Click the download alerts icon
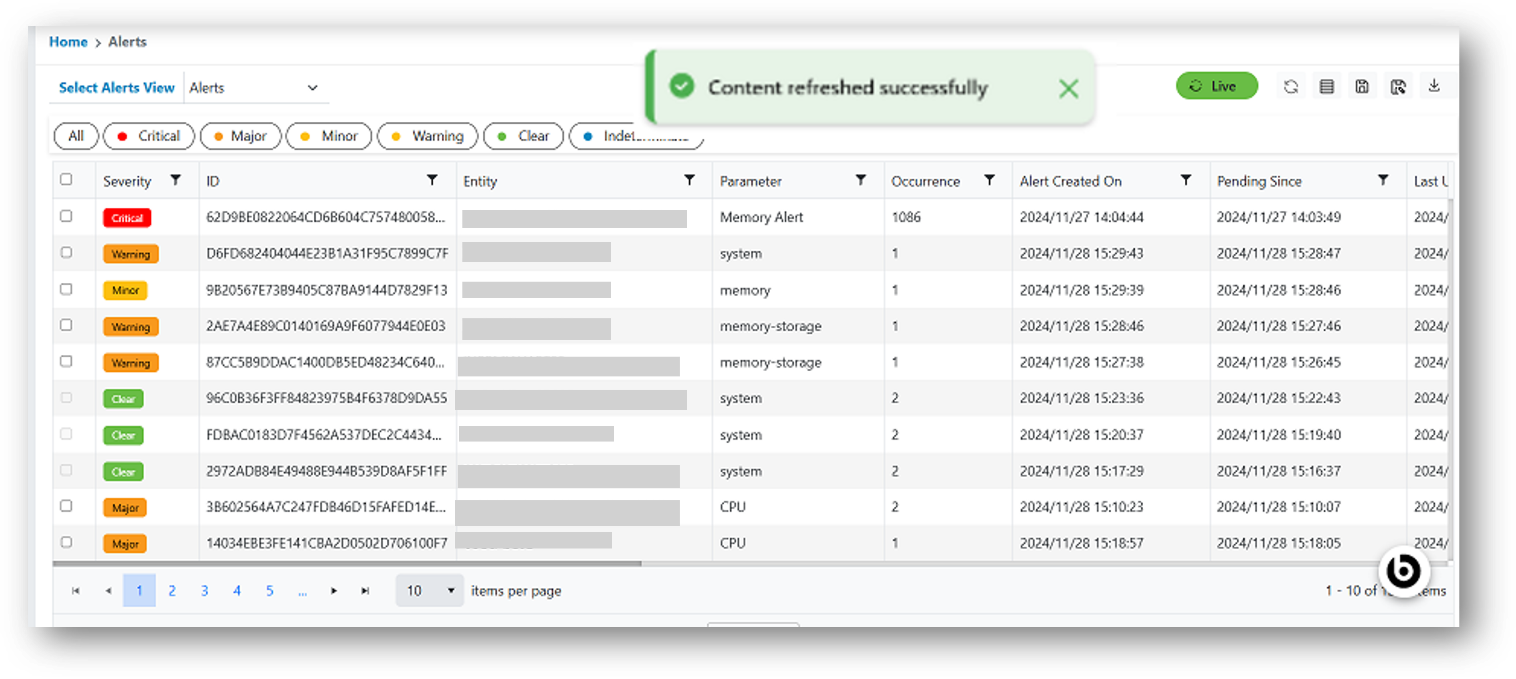The width and height of the screenshot is (1516, 679). click(1434, 86)
